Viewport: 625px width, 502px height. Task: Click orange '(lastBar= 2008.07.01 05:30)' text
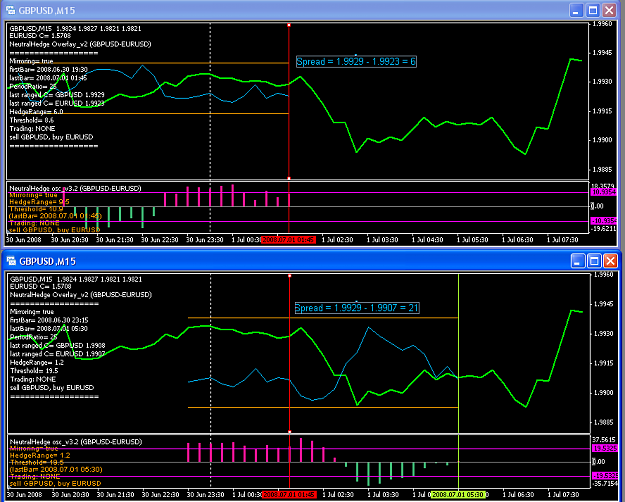point(56,470)
